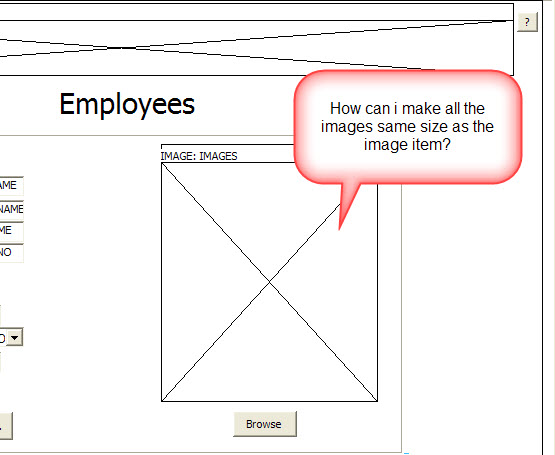Open the combo box dropdown arrow
This screenshot has height=455, width=555.
point(15,337)
